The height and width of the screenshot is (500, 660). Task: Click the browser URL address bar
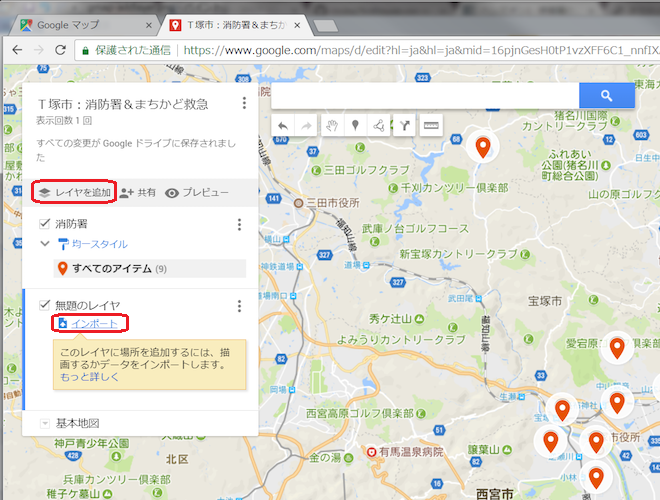(x=366, y=51)
